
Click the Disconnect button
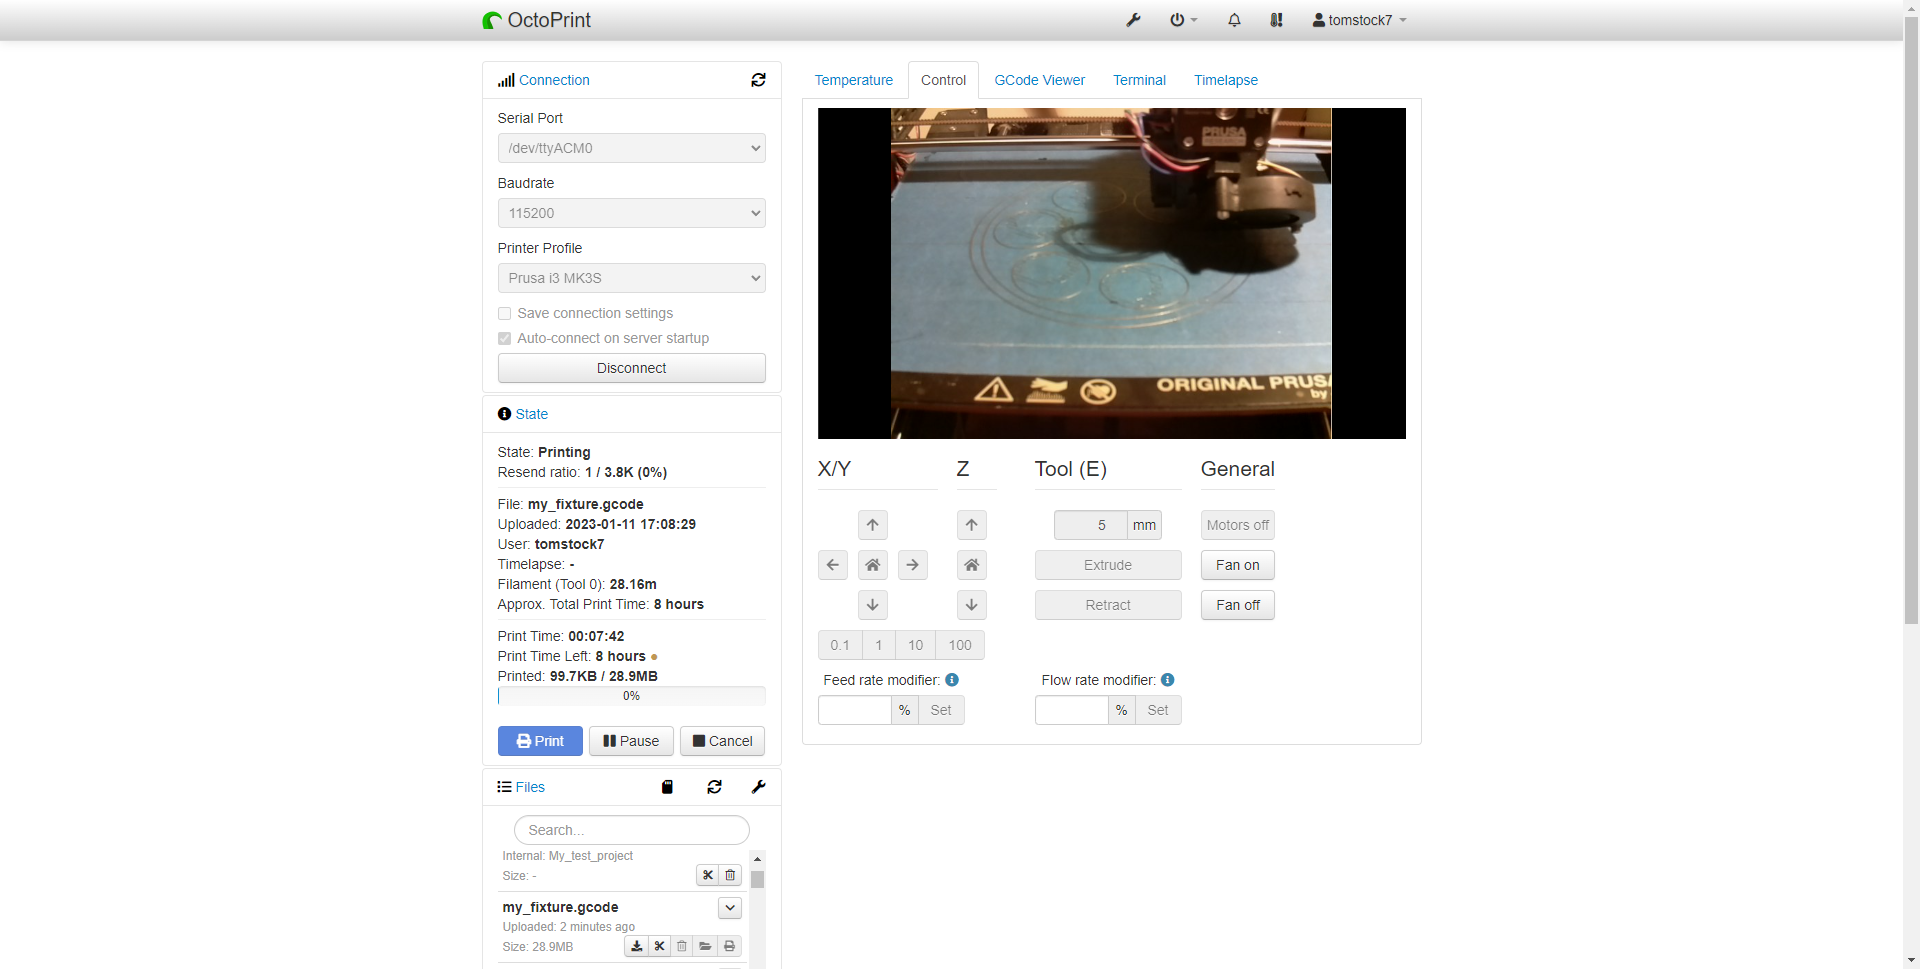[632, 368]
